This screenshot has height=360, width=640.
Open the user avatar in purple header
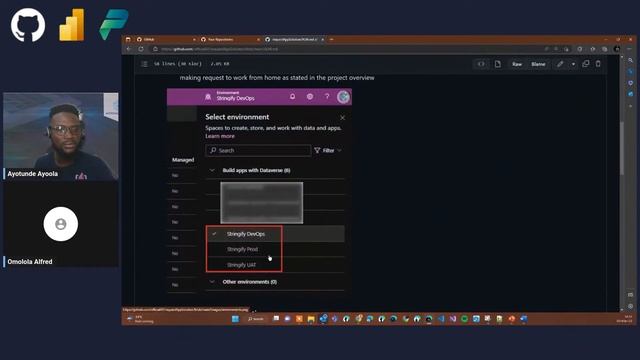tap(343, 97)
